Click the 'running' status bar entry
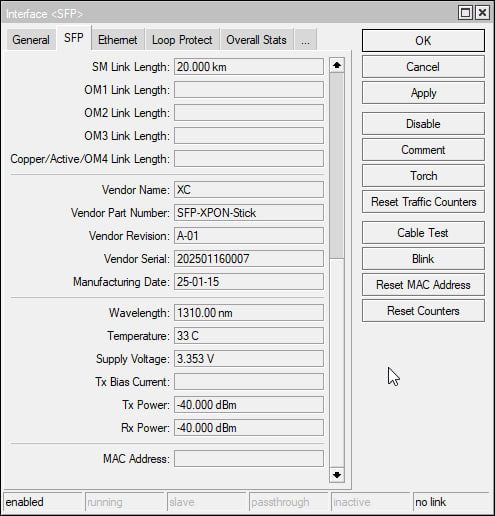The width and height of the screenshot is (495, 516). [125, 502]
